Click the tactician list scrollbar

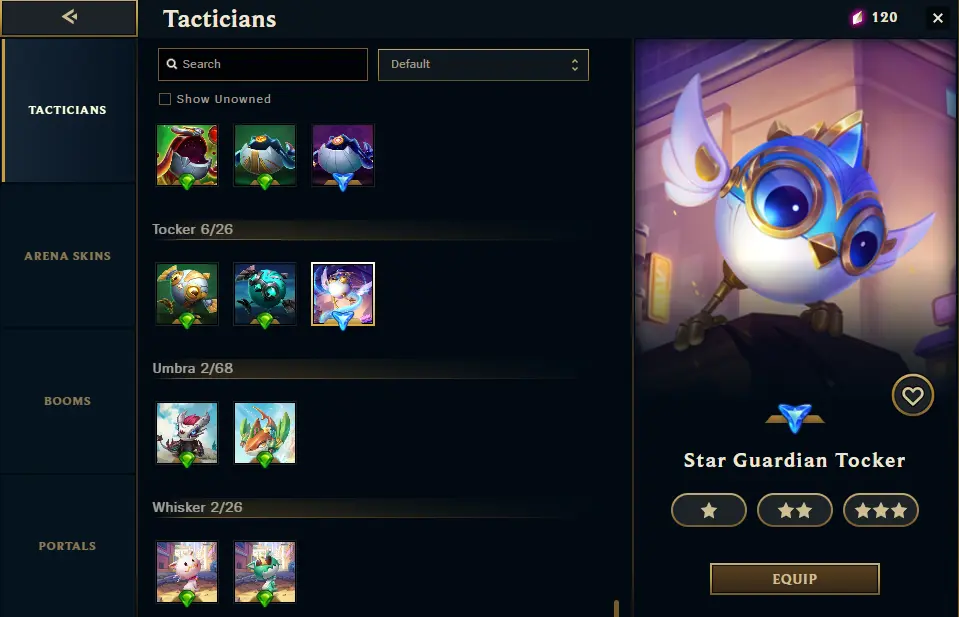coord(616,608)
